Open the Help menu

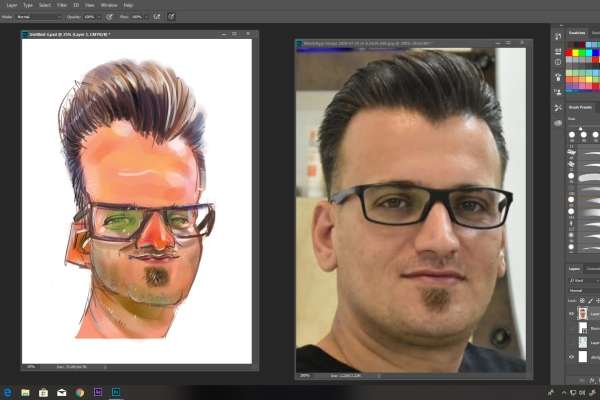(128, 5)
